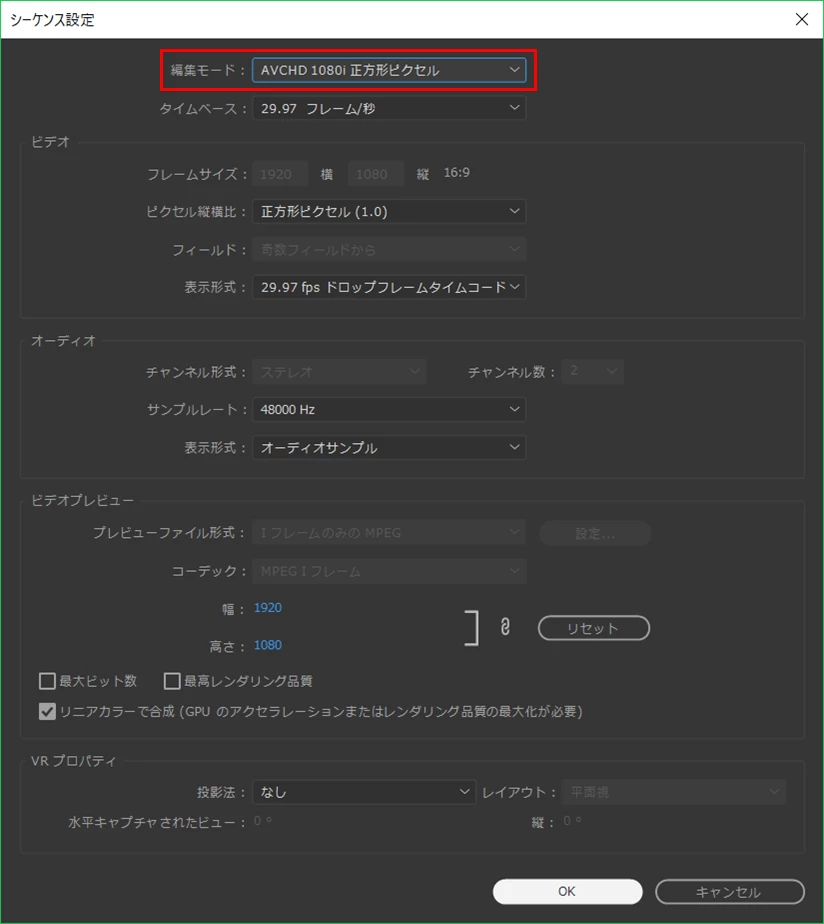824x924 pixels.
Task: Click the disabled 設定... button
Action: click(595, 533)
